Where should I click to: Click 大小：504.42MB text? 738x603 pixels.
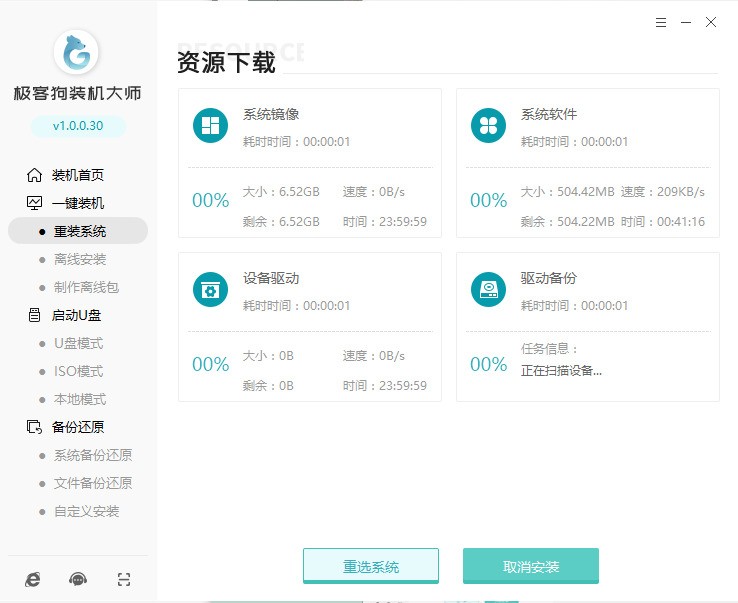[x=567, y=192]
